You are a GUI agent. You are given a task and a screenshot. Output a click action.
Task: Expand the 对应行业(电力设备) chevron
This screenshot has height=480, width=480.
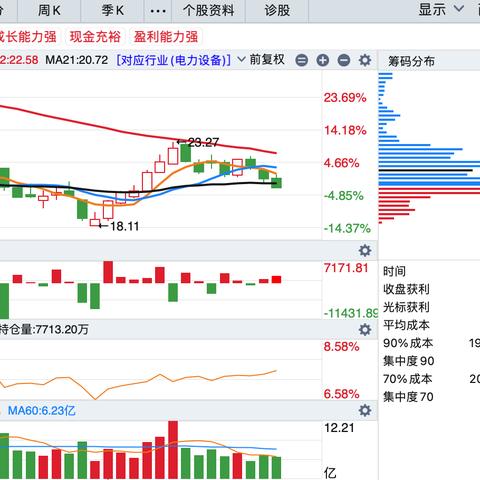pos(241,60)
